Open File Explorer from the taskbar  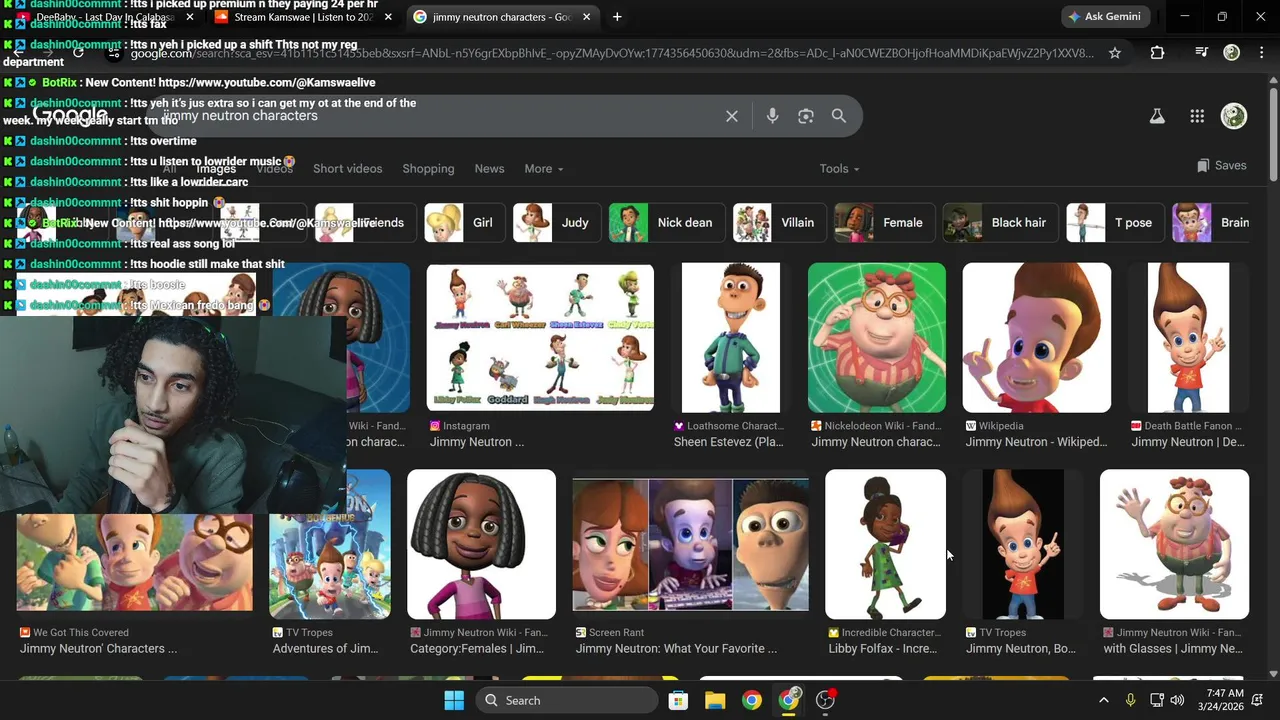pos(715,700)
